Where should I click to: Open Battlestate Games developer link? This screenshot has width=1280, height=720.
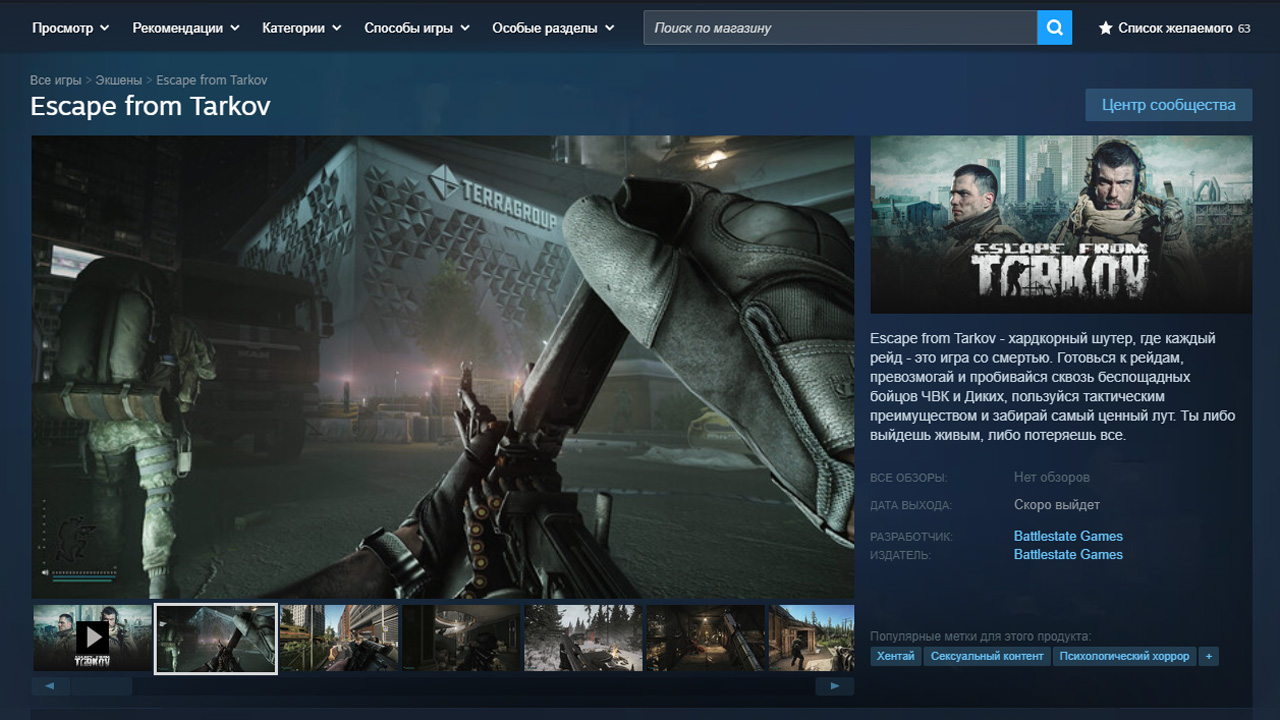(1068, 536)
